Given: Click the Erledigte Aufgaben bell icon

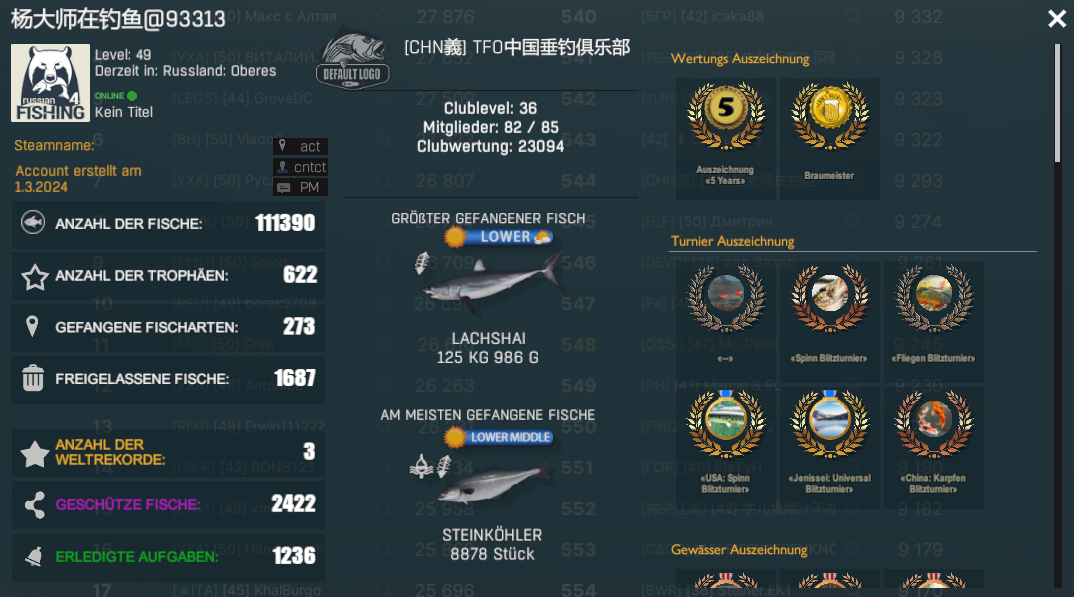Looking at the screenshot, I should (34, 557).
